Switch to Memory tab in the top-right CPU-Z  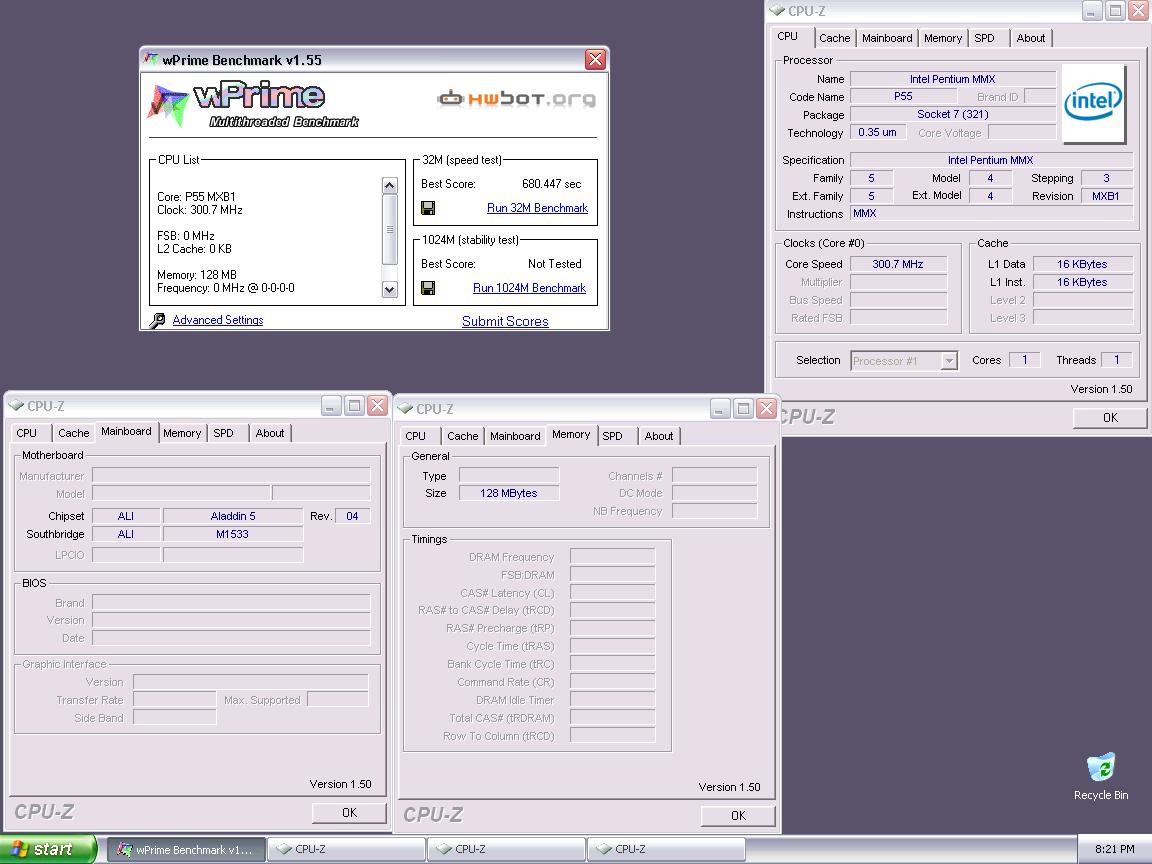(943, 38)
